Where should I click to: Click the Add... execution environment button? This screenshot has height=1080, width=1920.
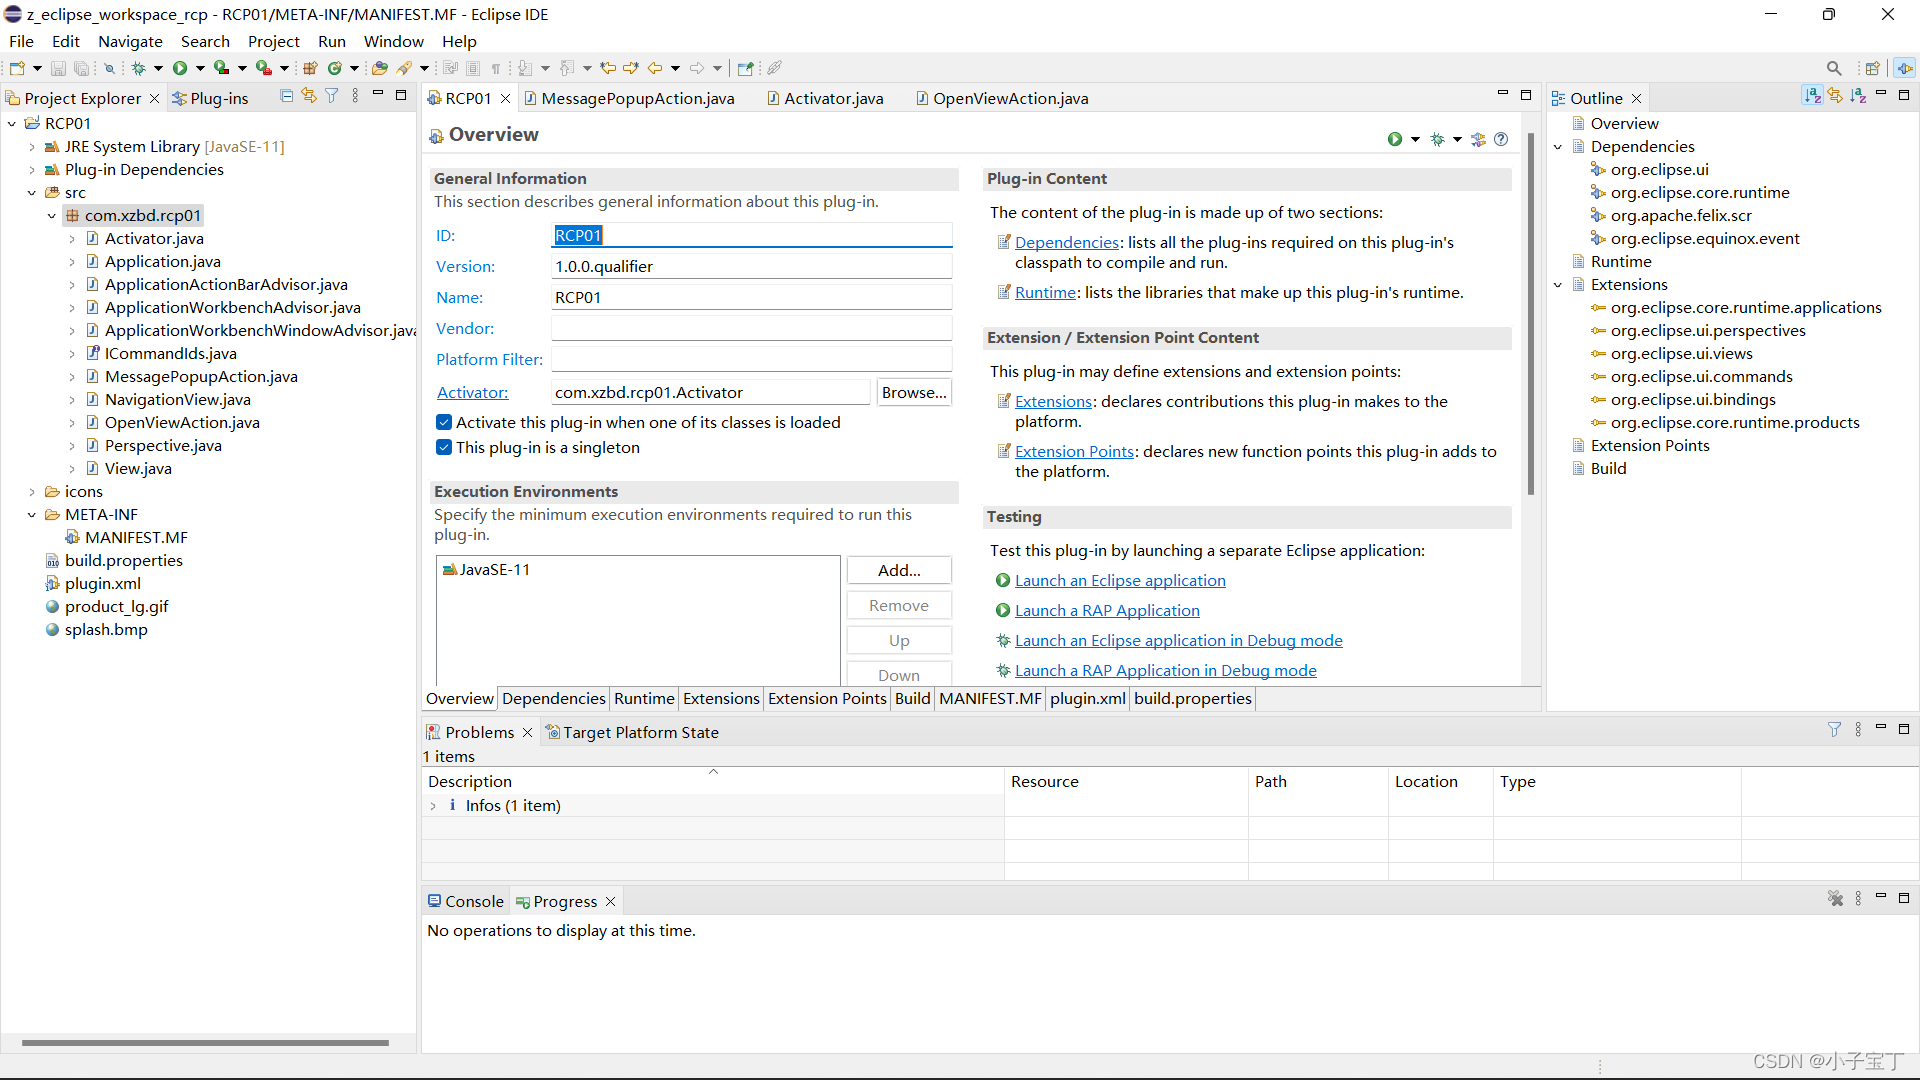(x=899, y=570)
